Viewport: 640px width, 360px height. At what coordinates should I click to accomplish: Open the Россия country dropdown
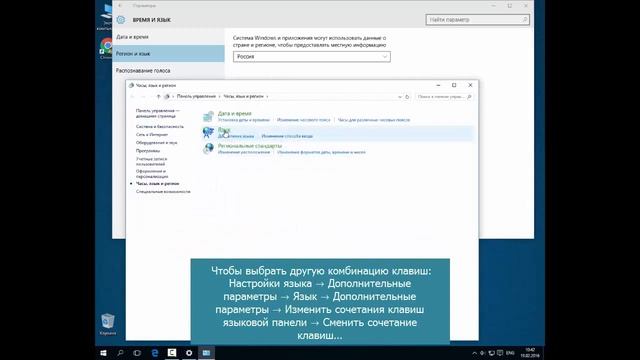(x=312, y=57)
